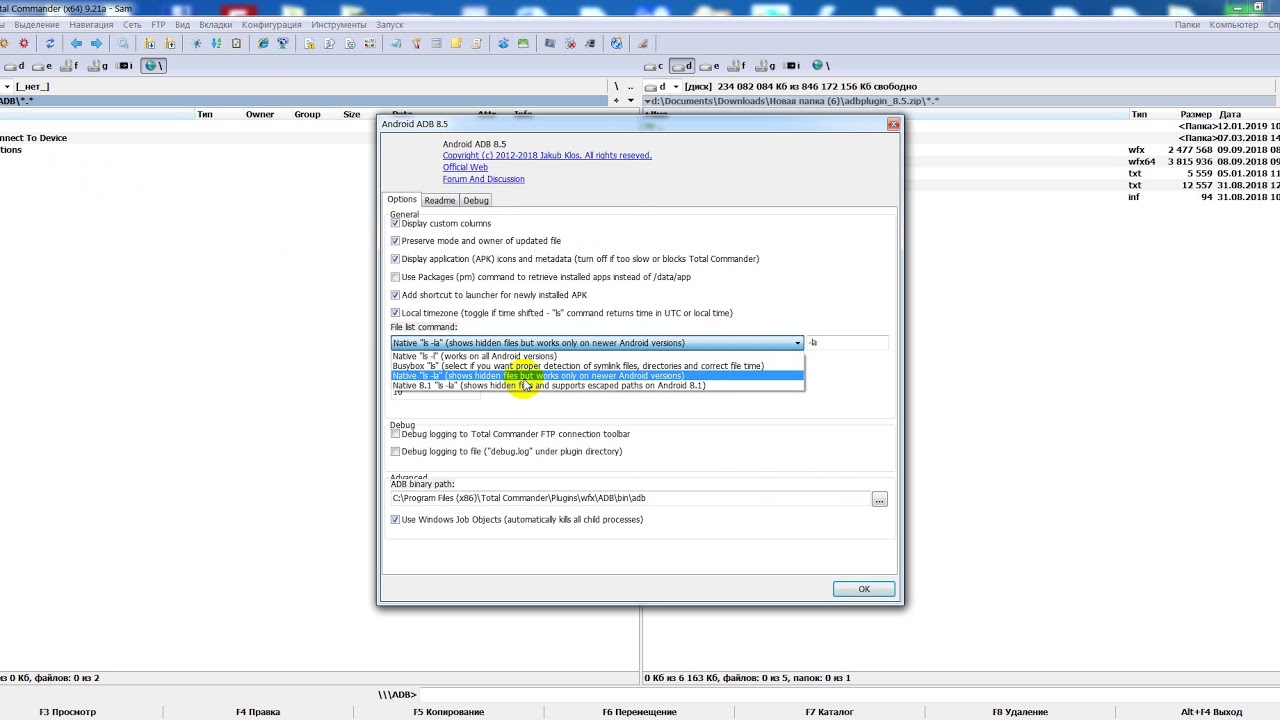Toggle Display application (APK) icons and metadata
The height and width of the screenshot is (720, 1280).
click(x=395, y=259)
